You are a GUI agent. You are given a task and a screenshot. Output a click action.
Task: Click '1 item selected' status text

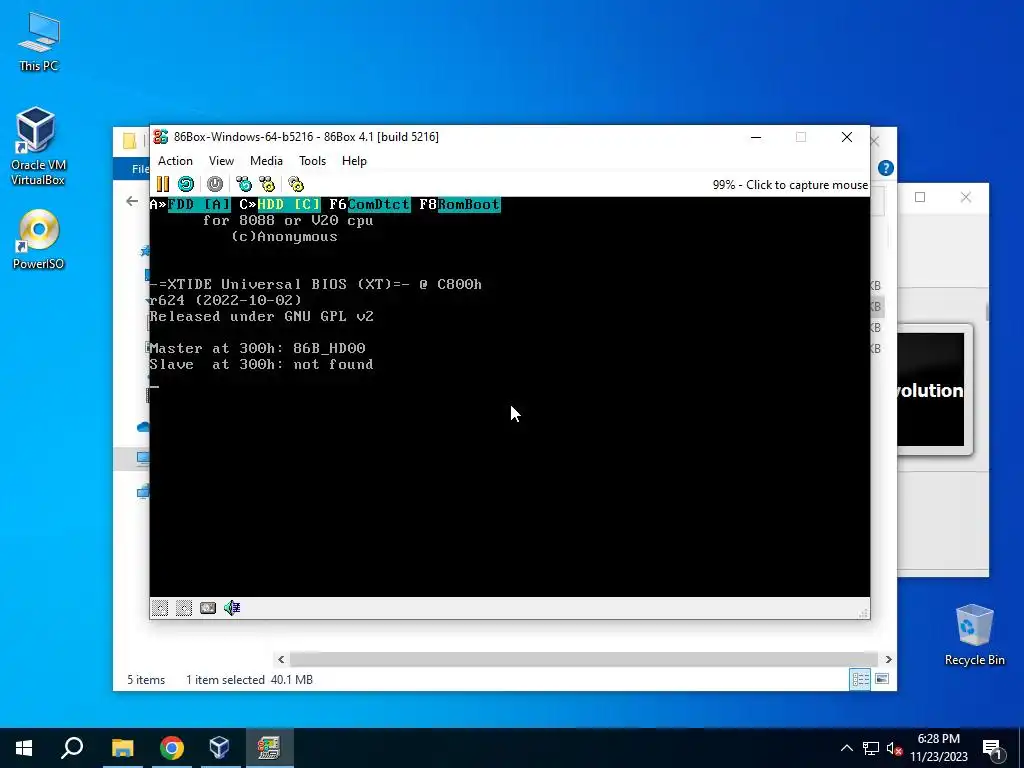click(x=225, y=680)
